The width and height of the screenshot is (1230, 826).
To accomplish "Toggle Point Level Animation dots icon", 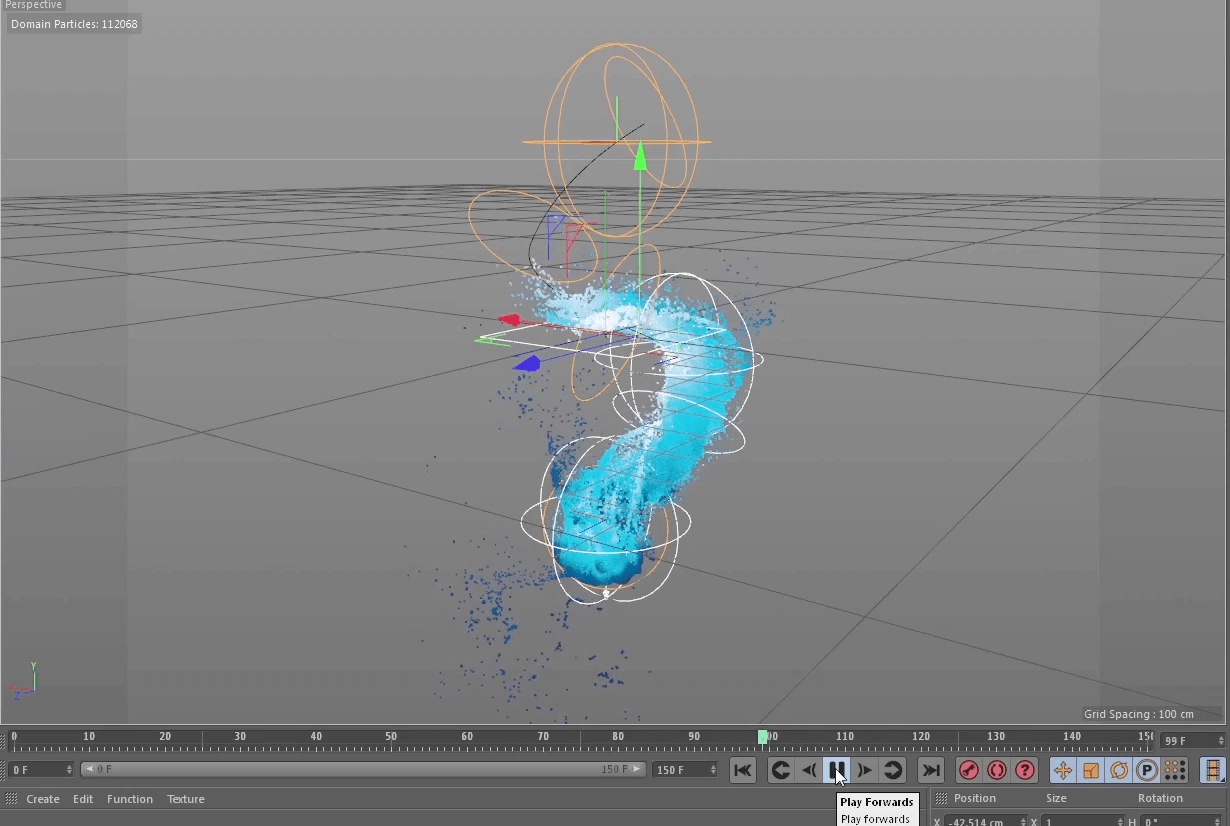I will [x=1175, y=770].
